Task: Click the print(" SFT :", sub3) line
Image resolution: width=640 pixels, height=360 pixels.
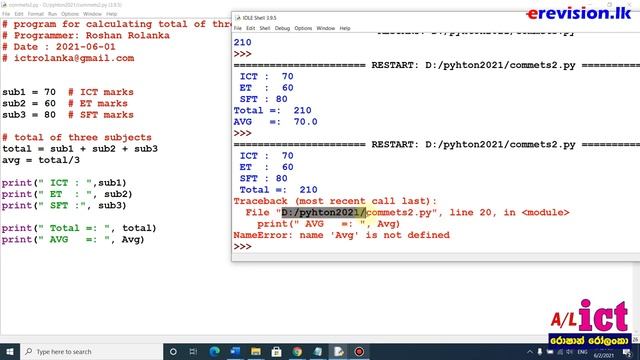Action: coord(64,205)
